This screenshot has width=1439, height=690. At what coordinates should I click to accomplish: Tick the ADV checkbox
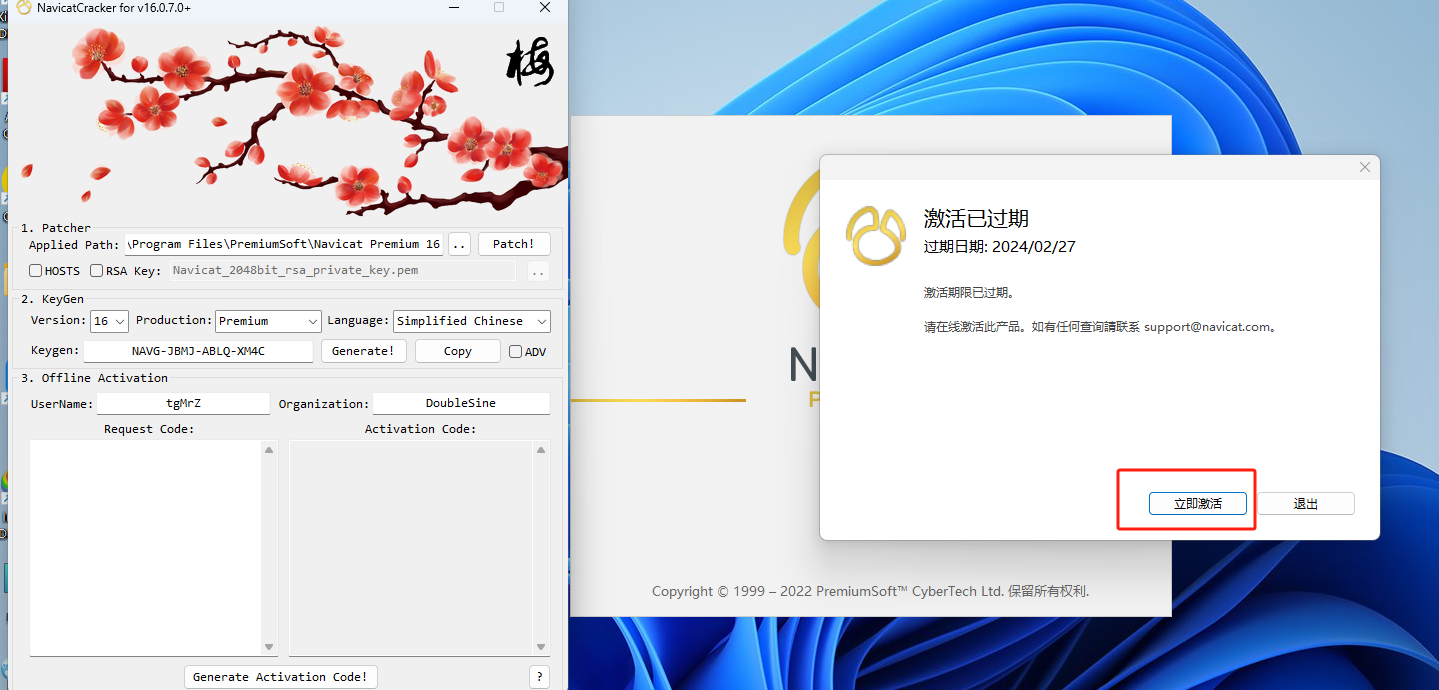click(x=516, y=352)
